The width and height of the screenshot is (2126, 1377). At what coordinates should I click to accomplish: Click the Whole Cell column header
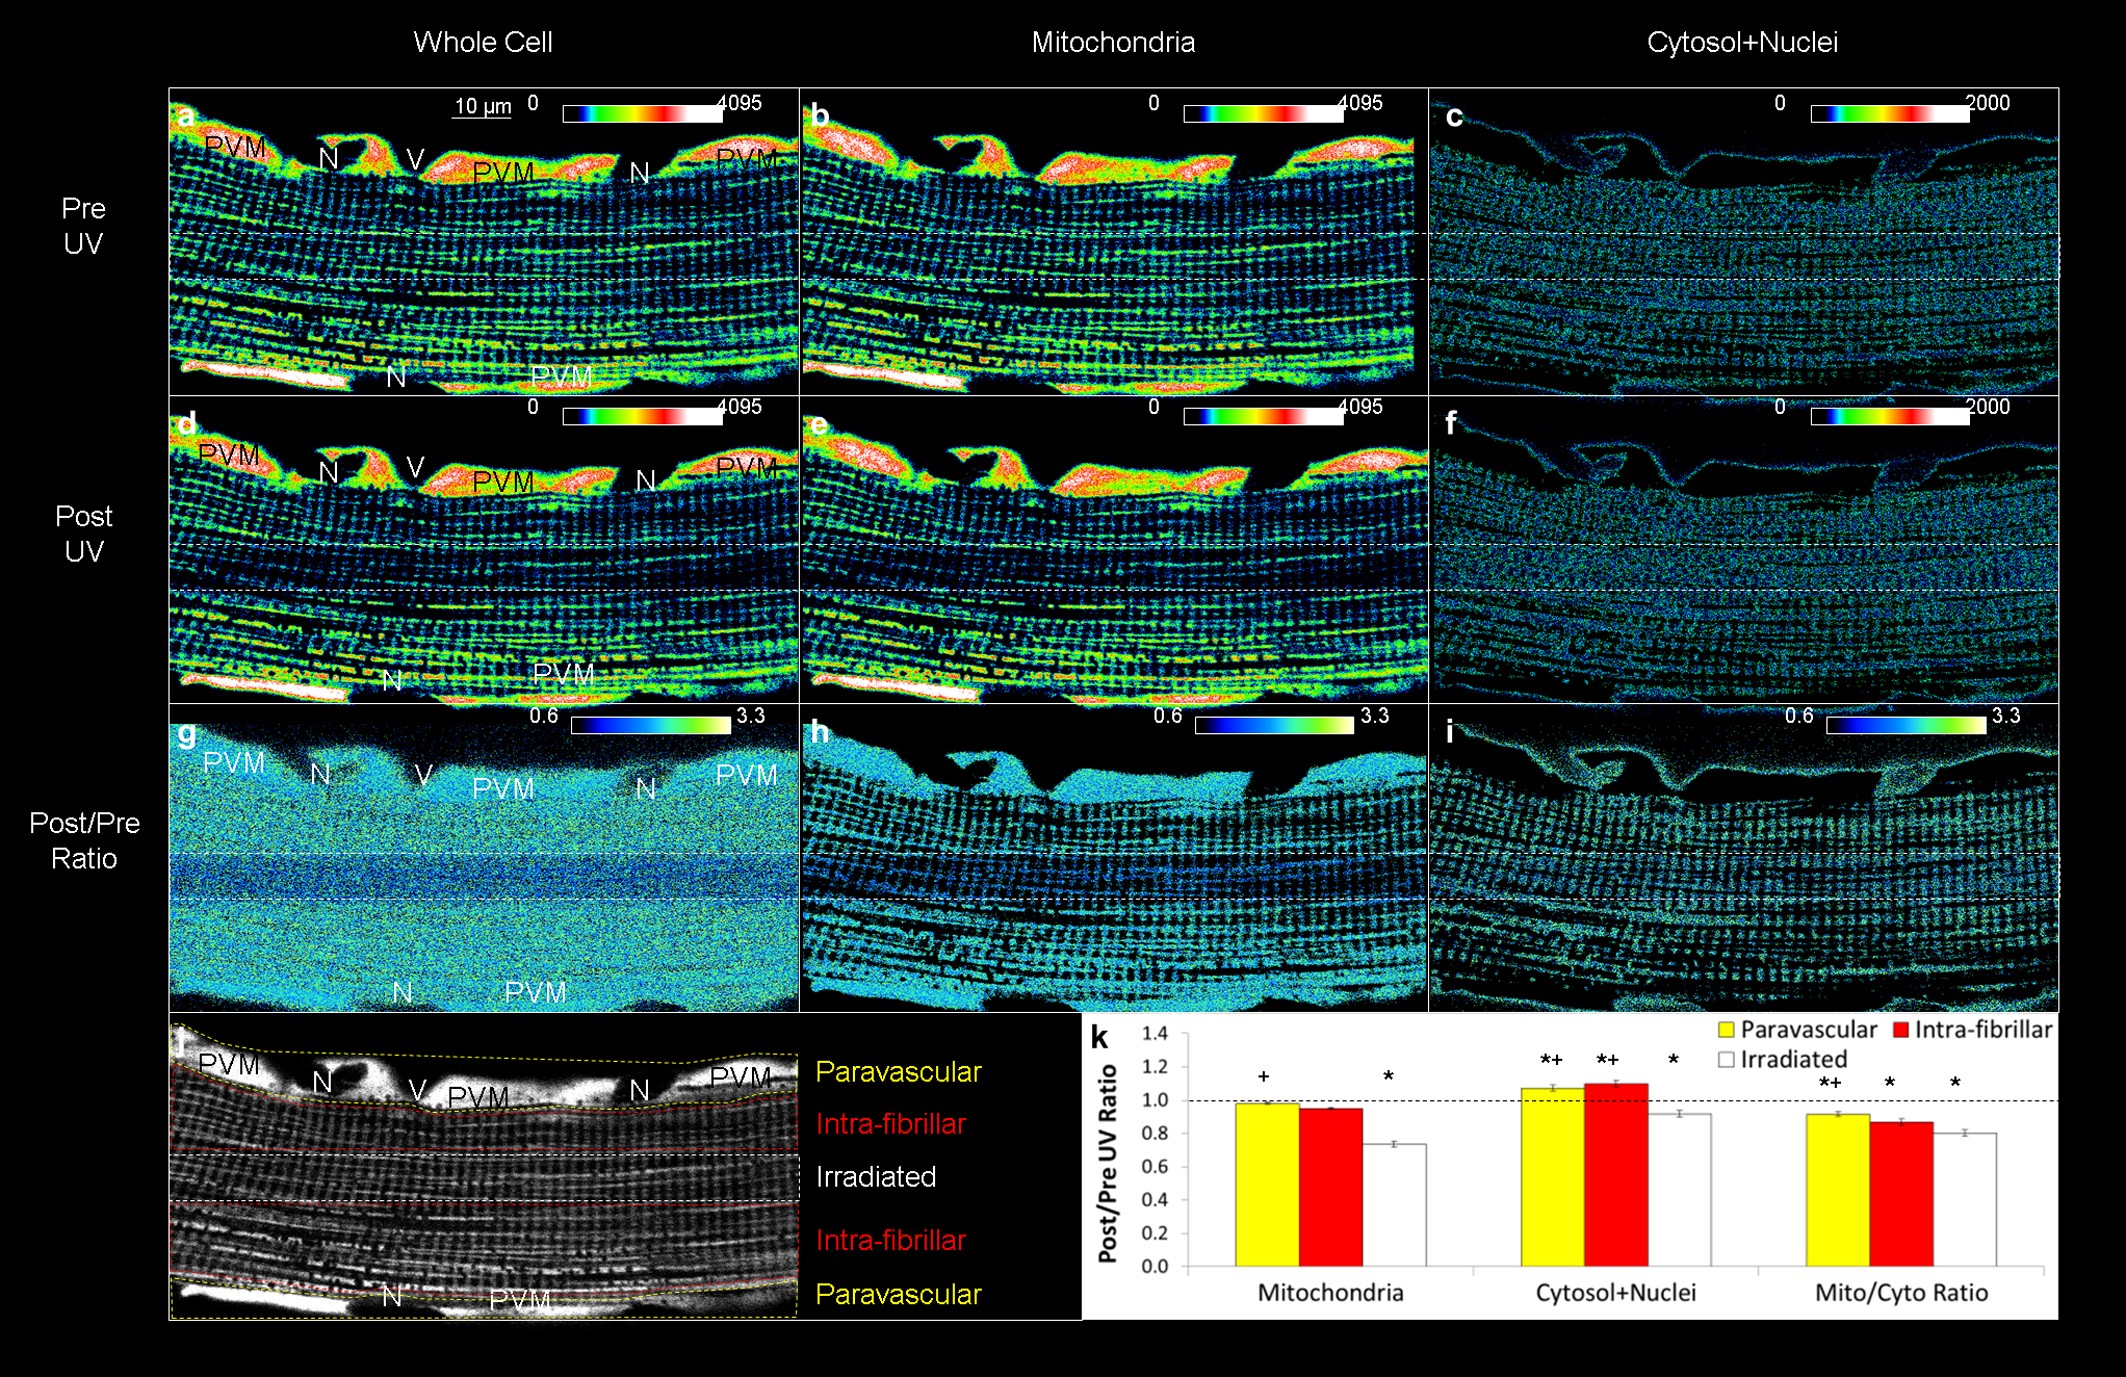[x=483, y=42]
